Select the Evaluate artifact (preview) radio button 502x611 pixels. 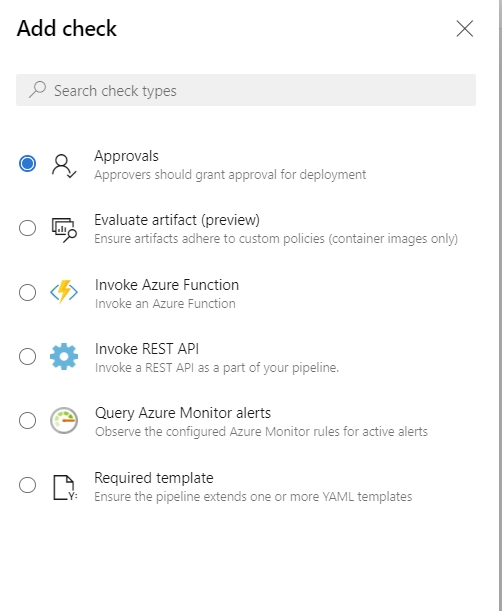coord(27,228)
